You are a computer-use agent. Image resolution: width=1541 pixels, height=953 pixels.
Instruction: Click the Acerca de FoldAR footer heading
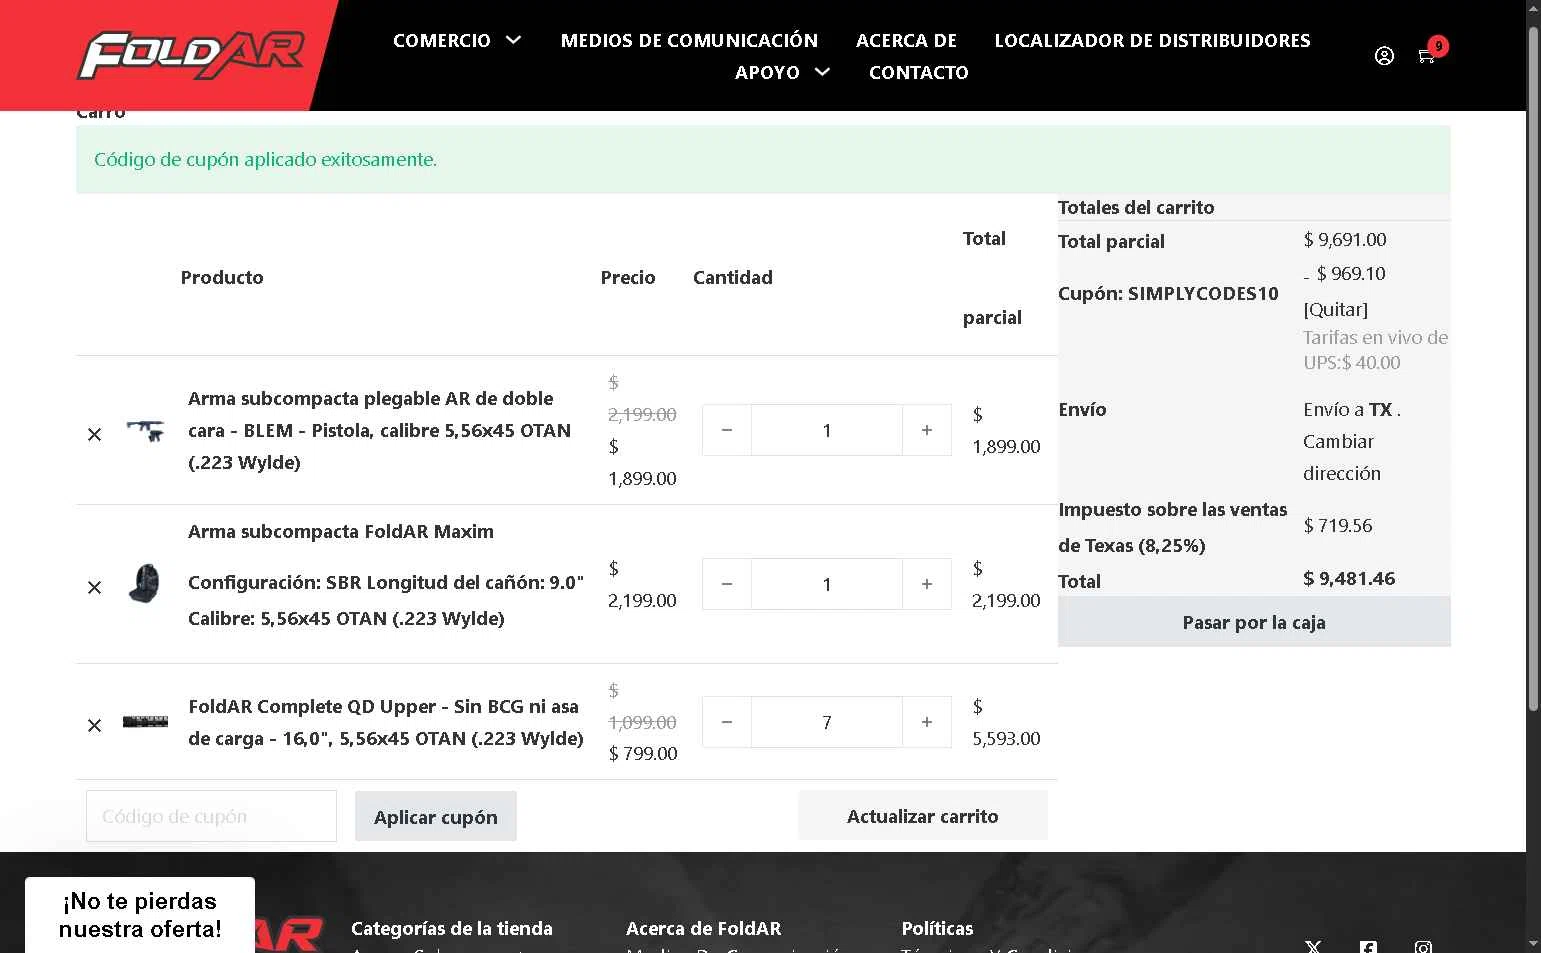704,928
